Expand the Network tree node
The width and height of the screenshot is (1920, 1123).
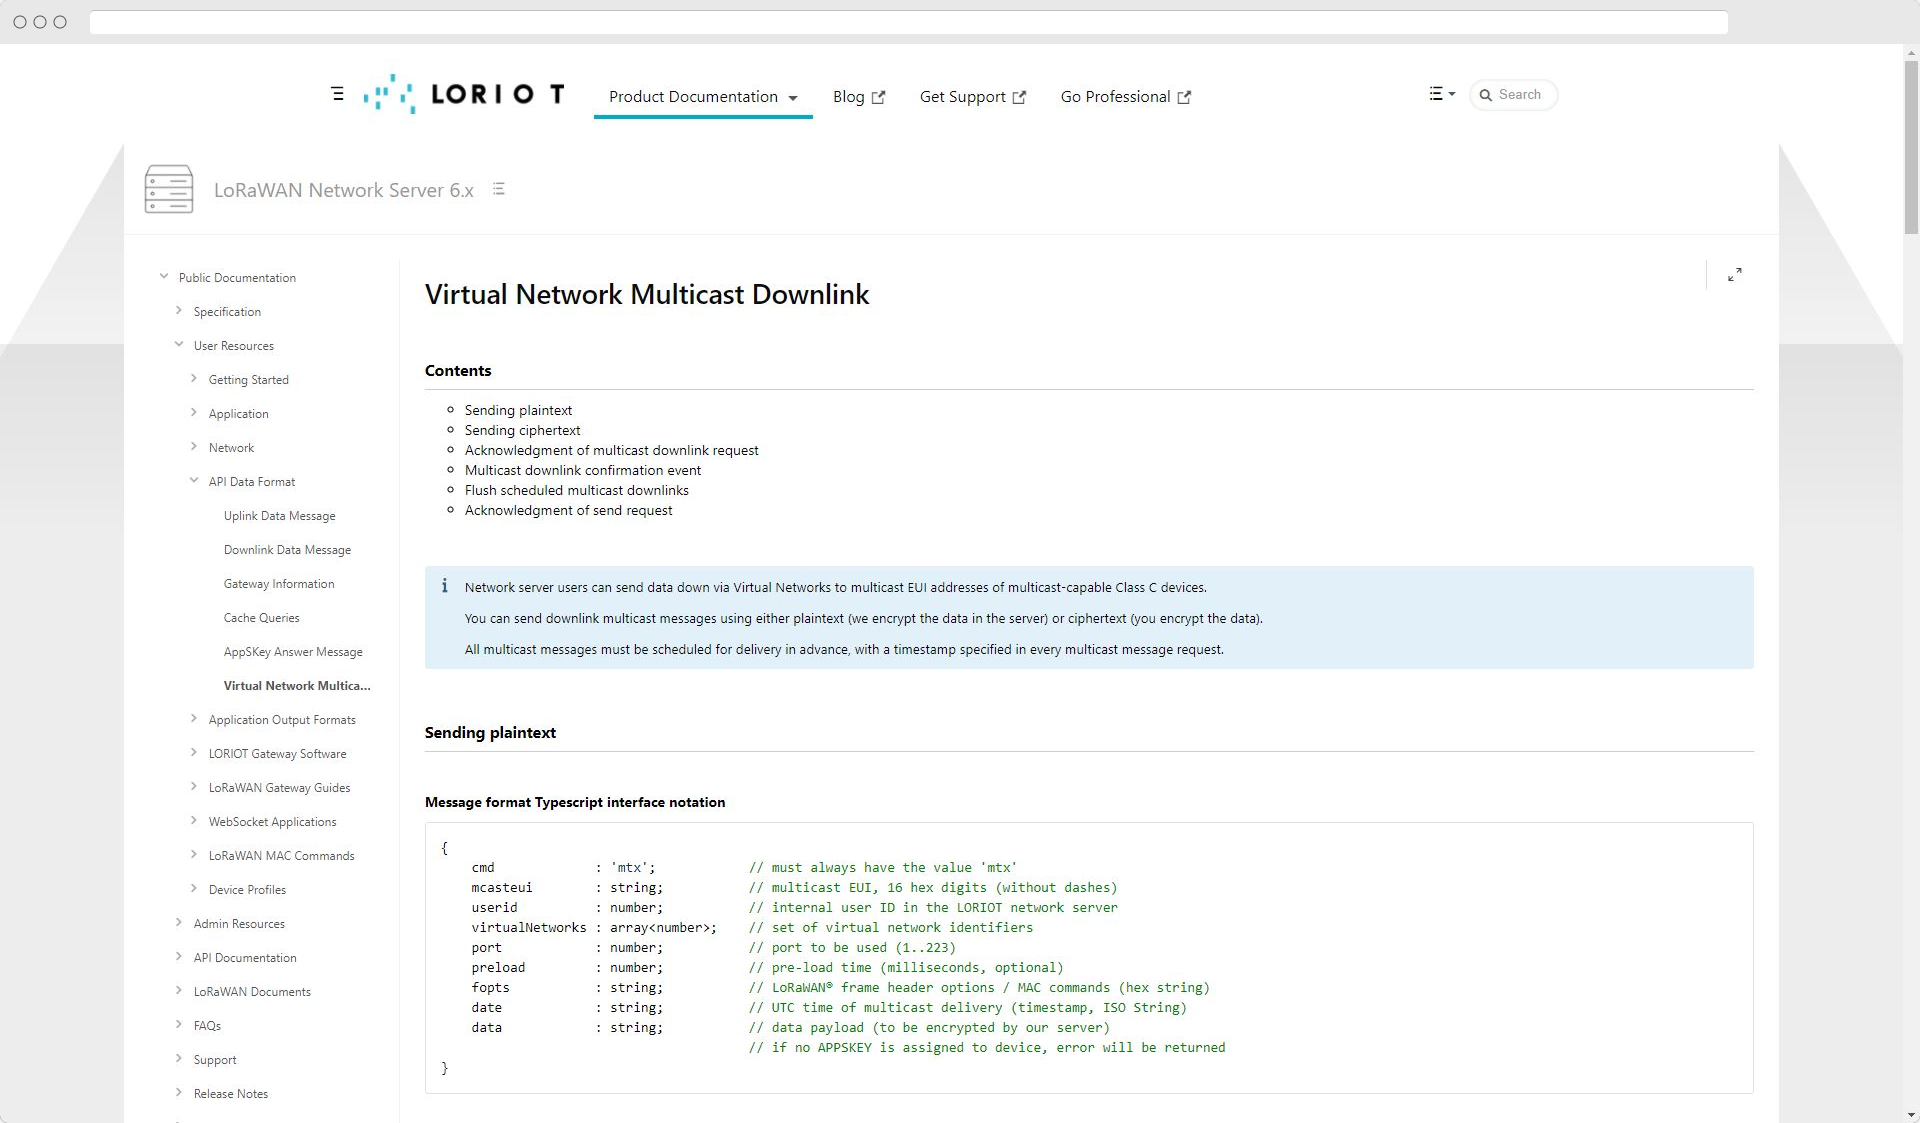194,447
